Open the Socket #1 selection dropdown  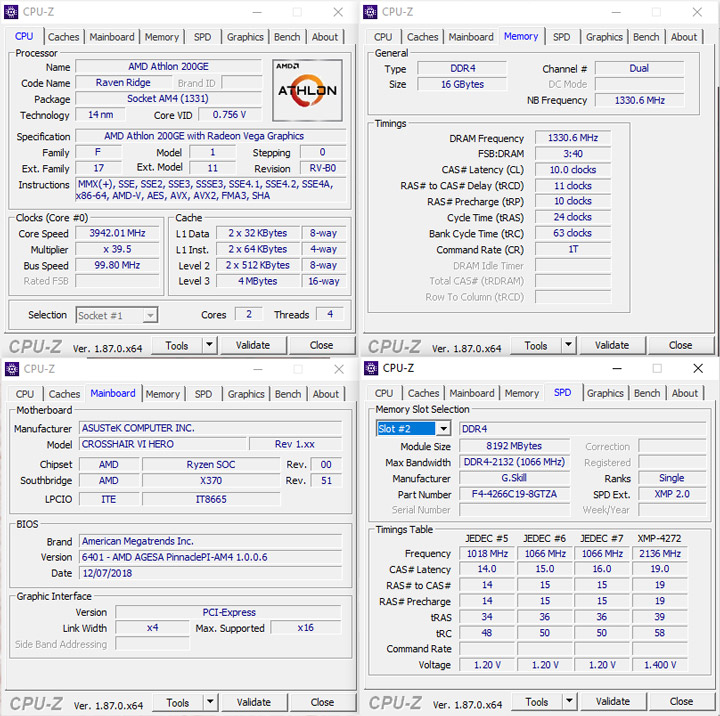(150, 316)
